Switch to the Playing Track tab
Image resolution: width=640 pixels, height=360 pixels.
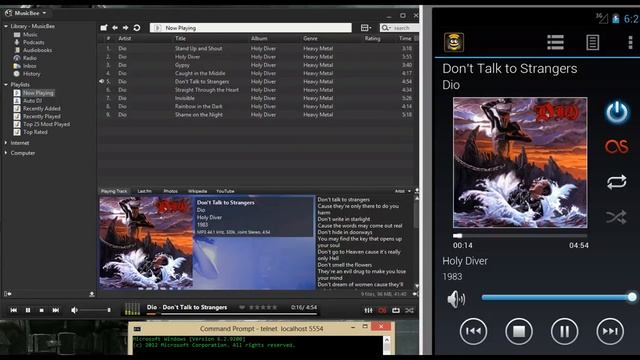click(x=114, y=191)
